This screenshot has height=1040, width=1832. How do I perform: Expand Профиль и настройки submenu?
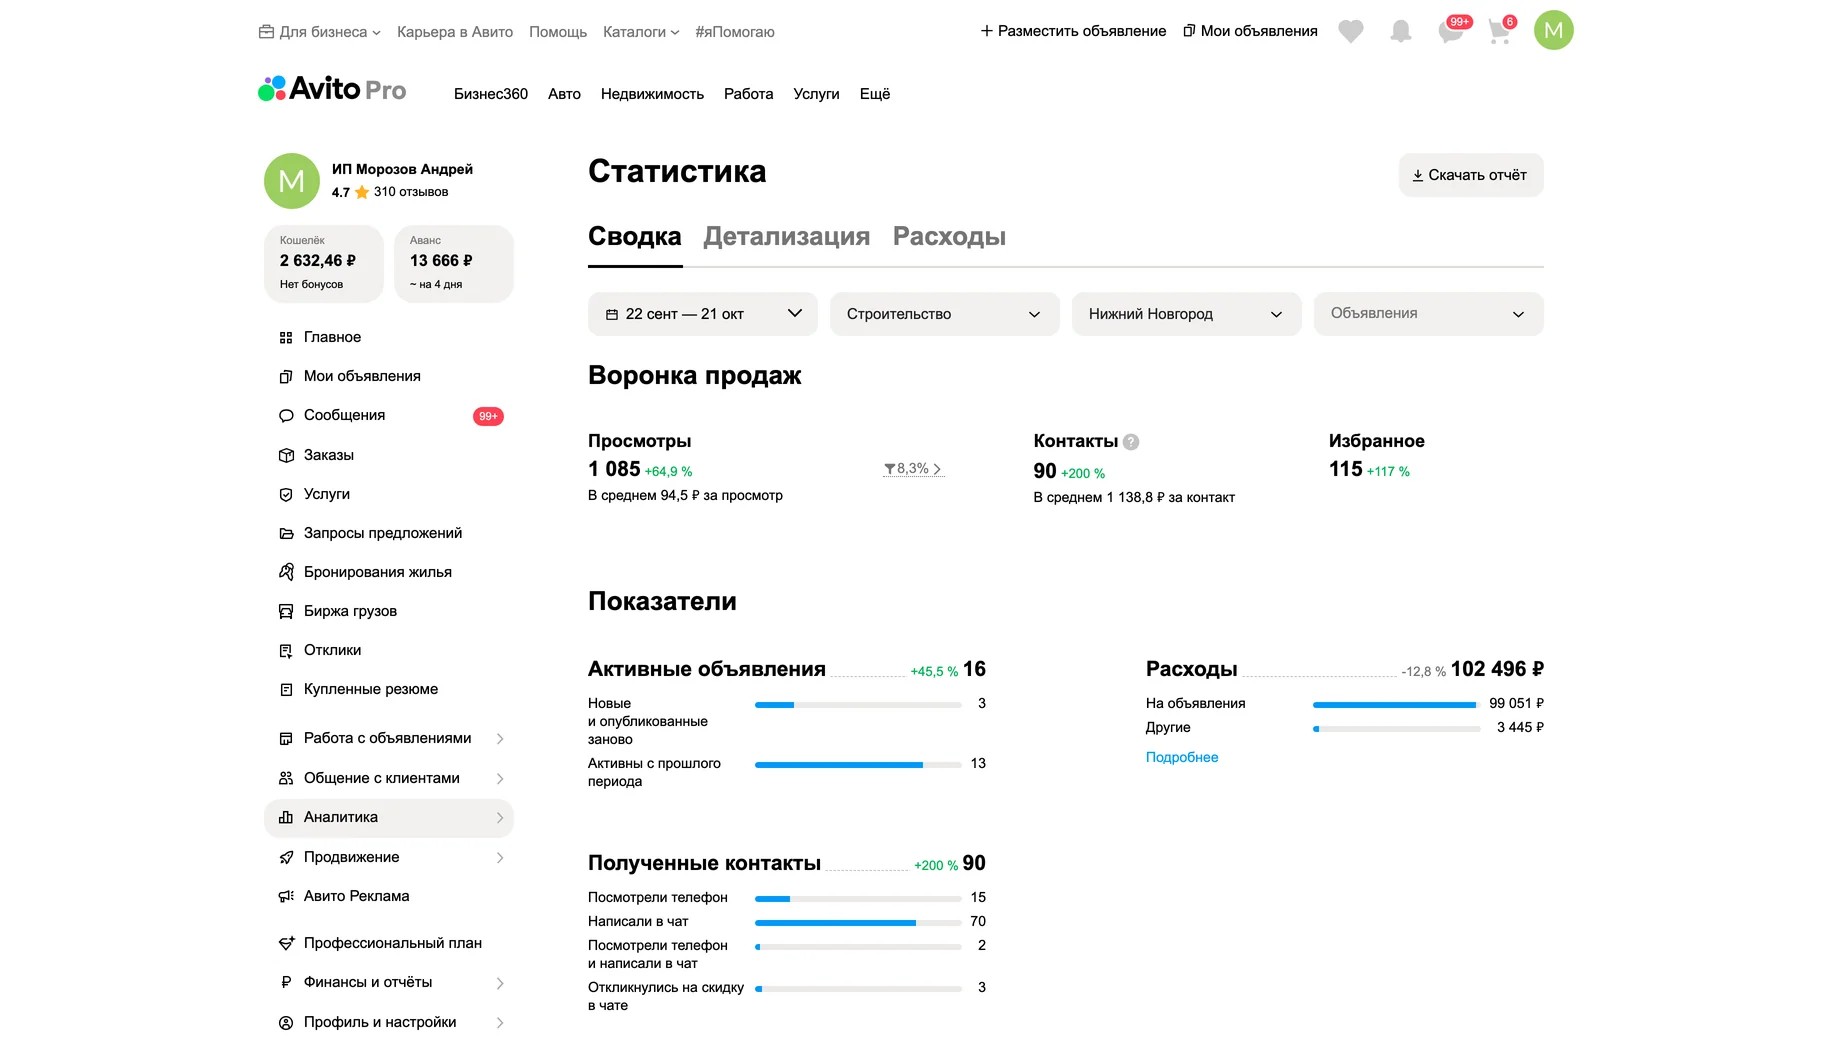[500, 1023]
